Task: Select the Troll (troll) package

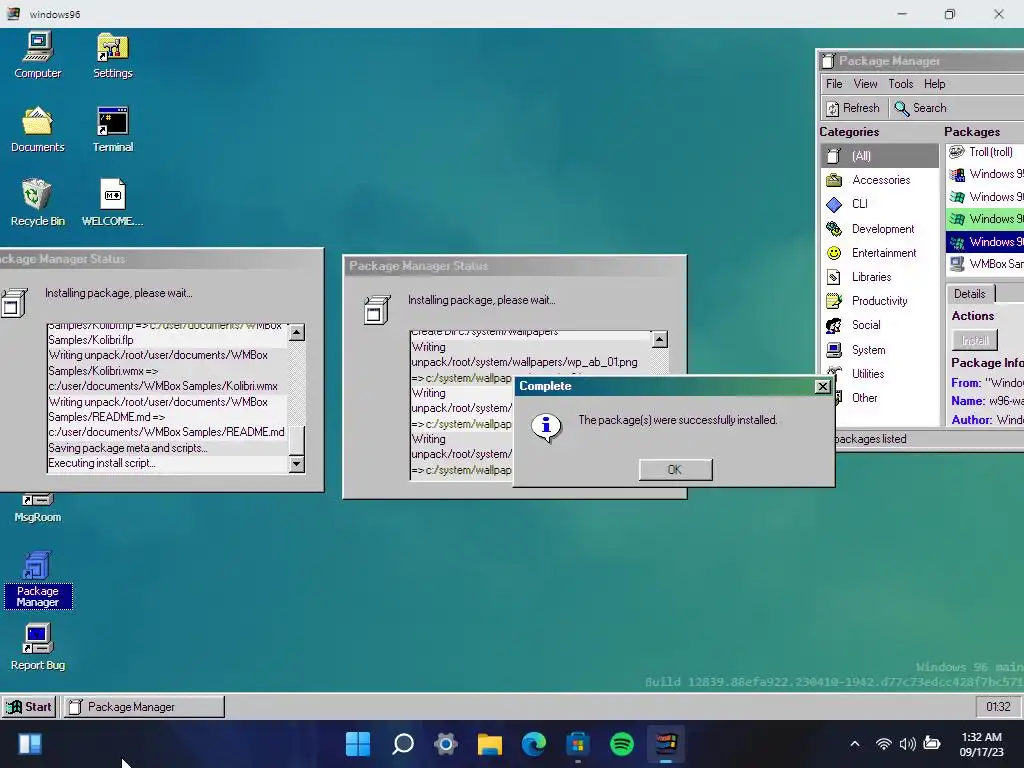Action: 985,152
